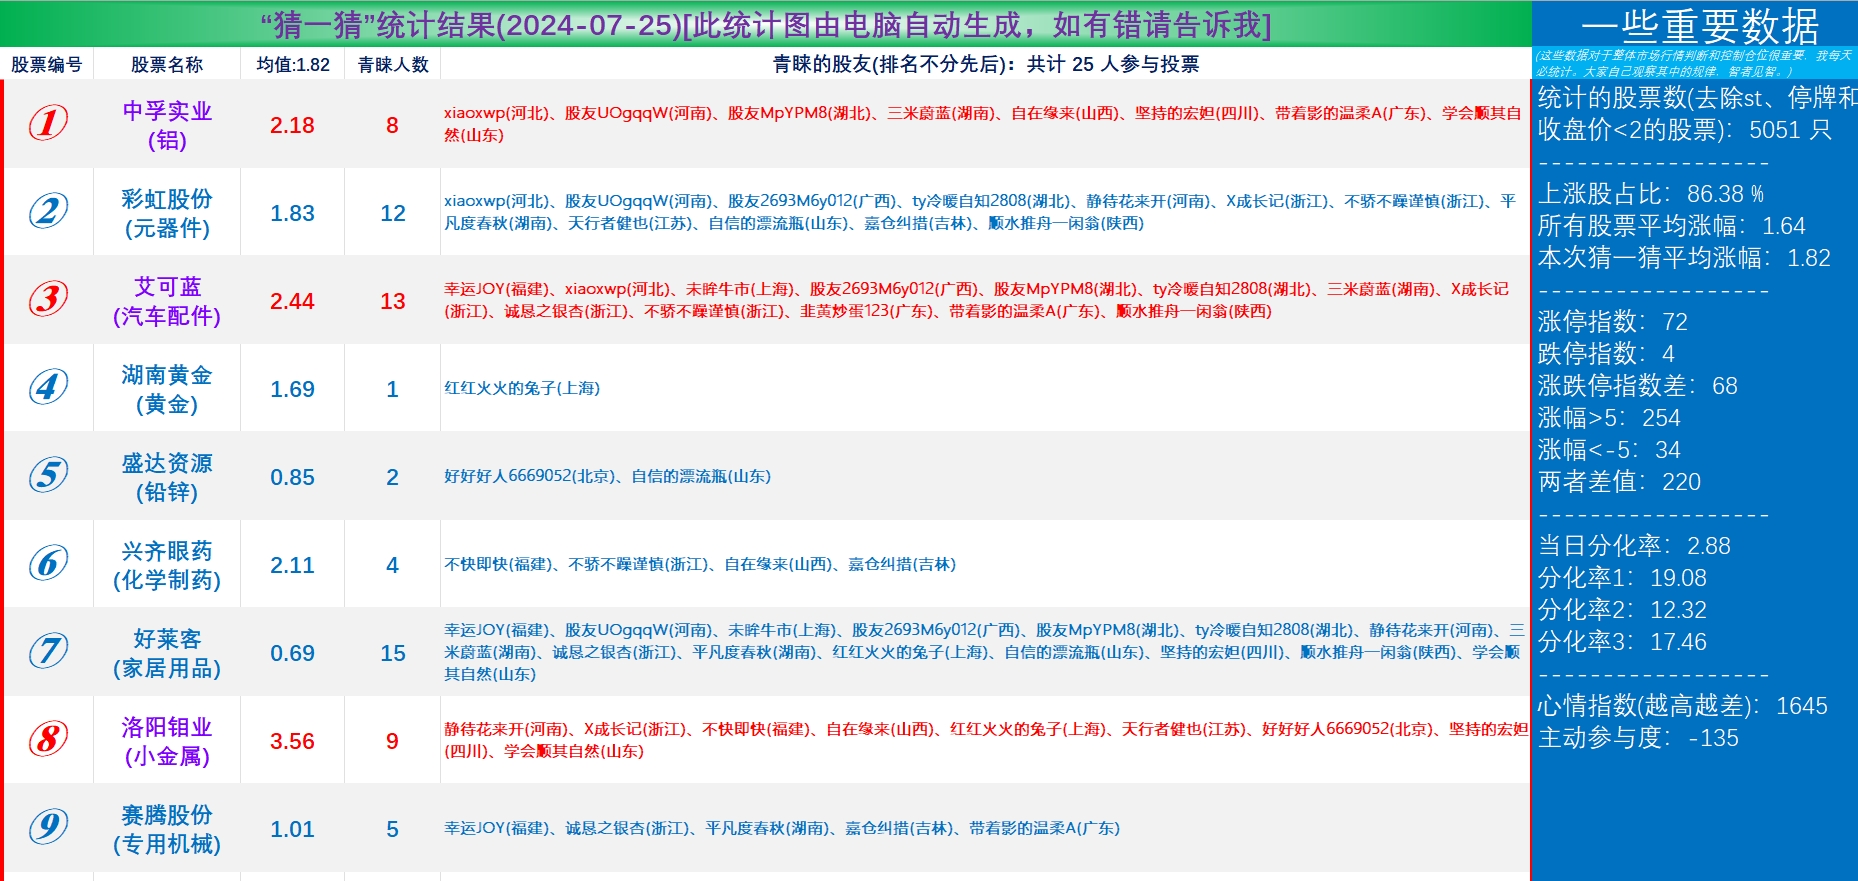Click voter count 9 in 洛阳钼业 row
1858x881 pixels.
[392, 741]
